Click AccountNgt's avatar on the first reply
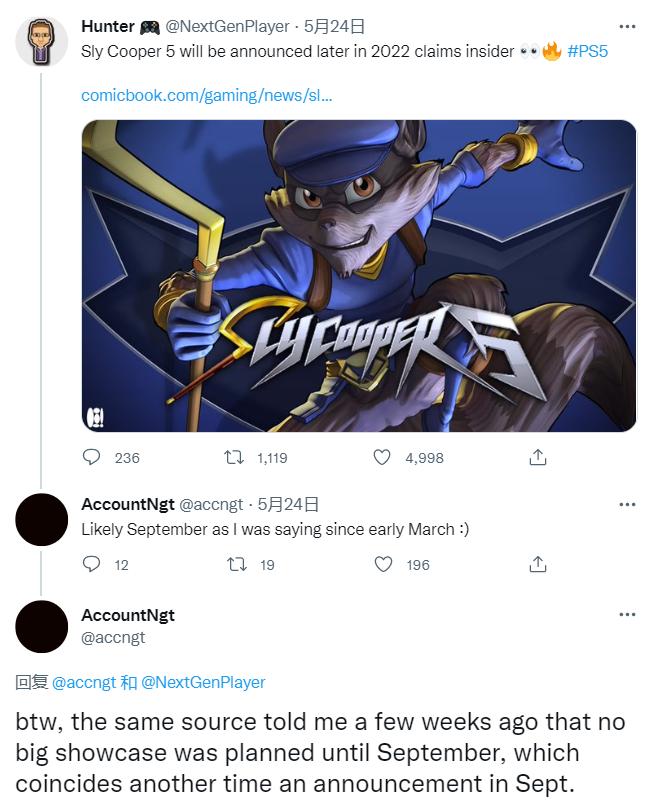The height and width of the screenshot is (802, 650). coord(43,520)
